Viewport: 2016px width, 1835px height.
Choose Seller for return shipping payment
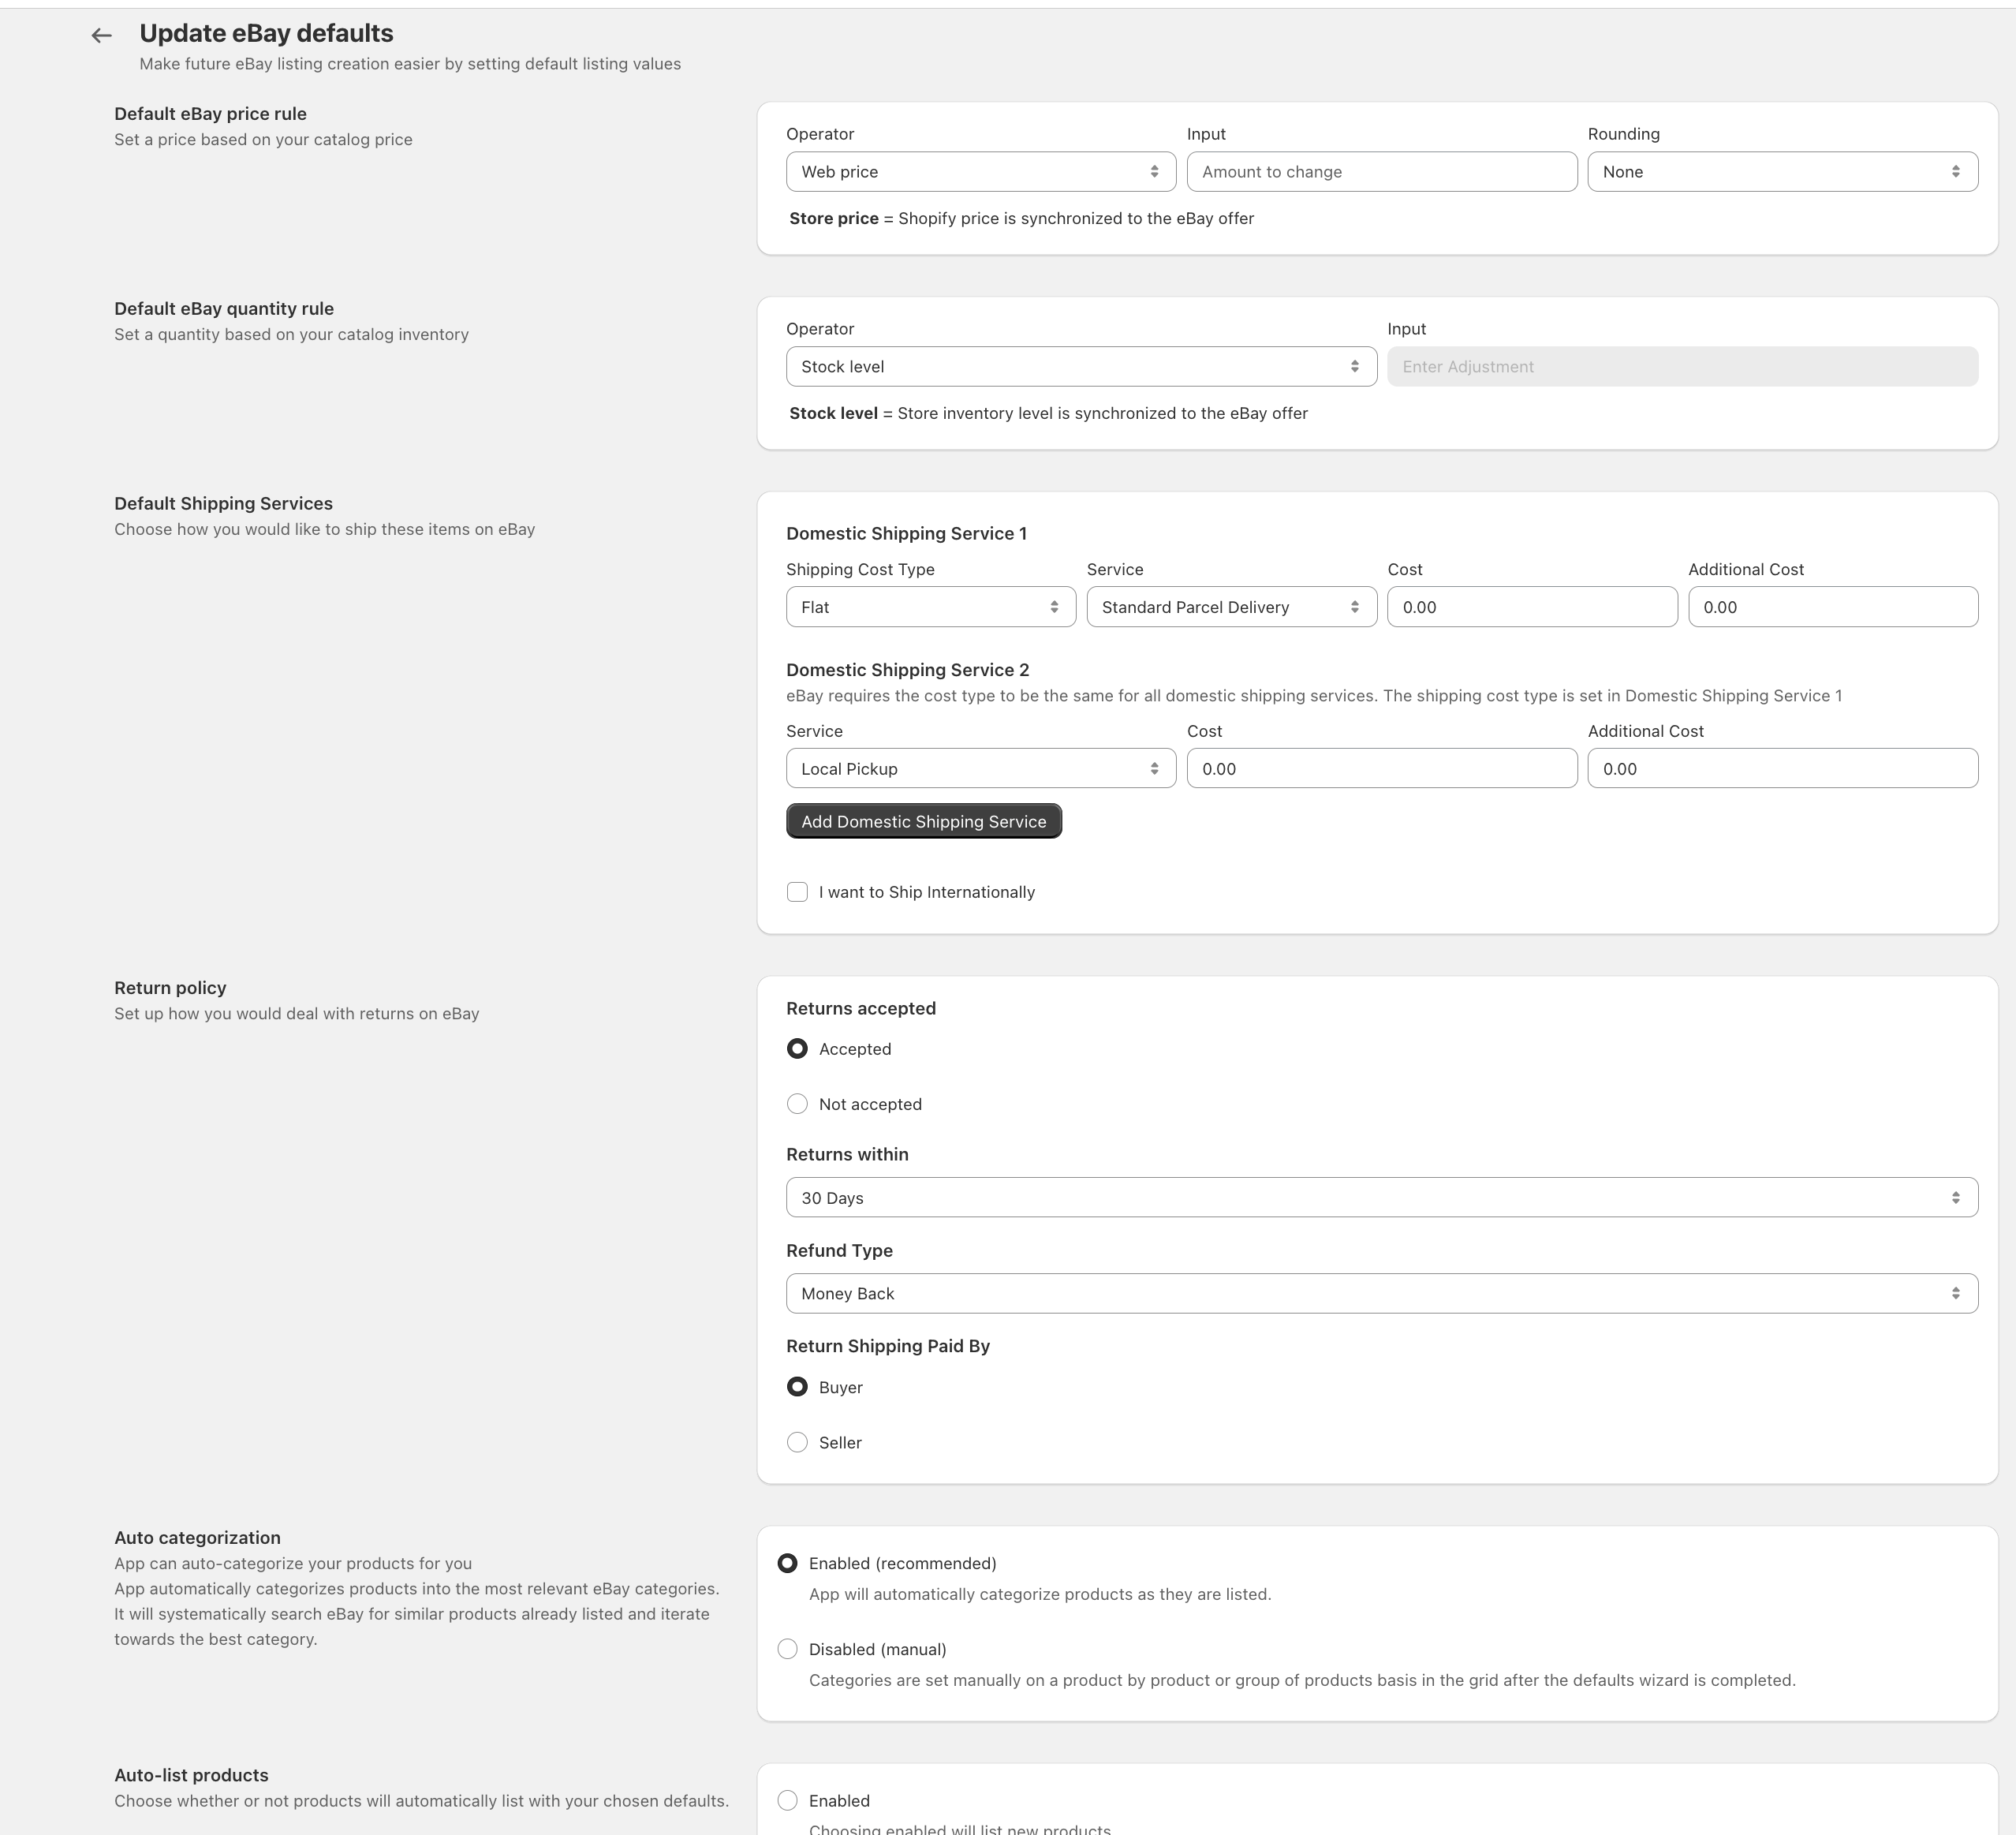(x=797, y=1442)
